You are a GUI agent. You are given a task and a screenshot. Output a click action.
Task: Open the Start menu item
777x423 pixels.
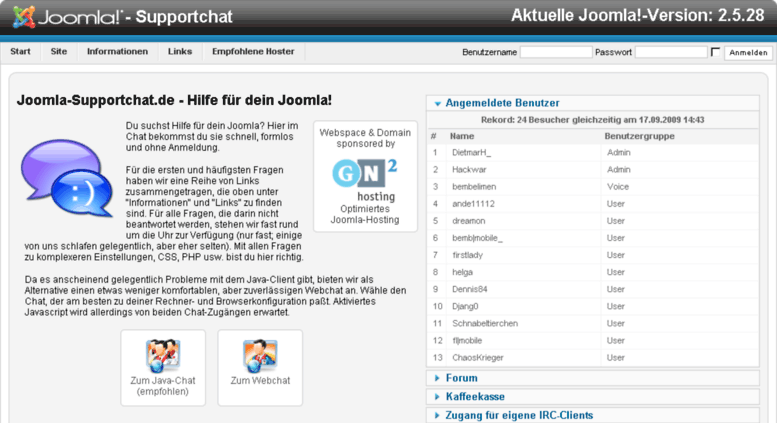[20, 52]
